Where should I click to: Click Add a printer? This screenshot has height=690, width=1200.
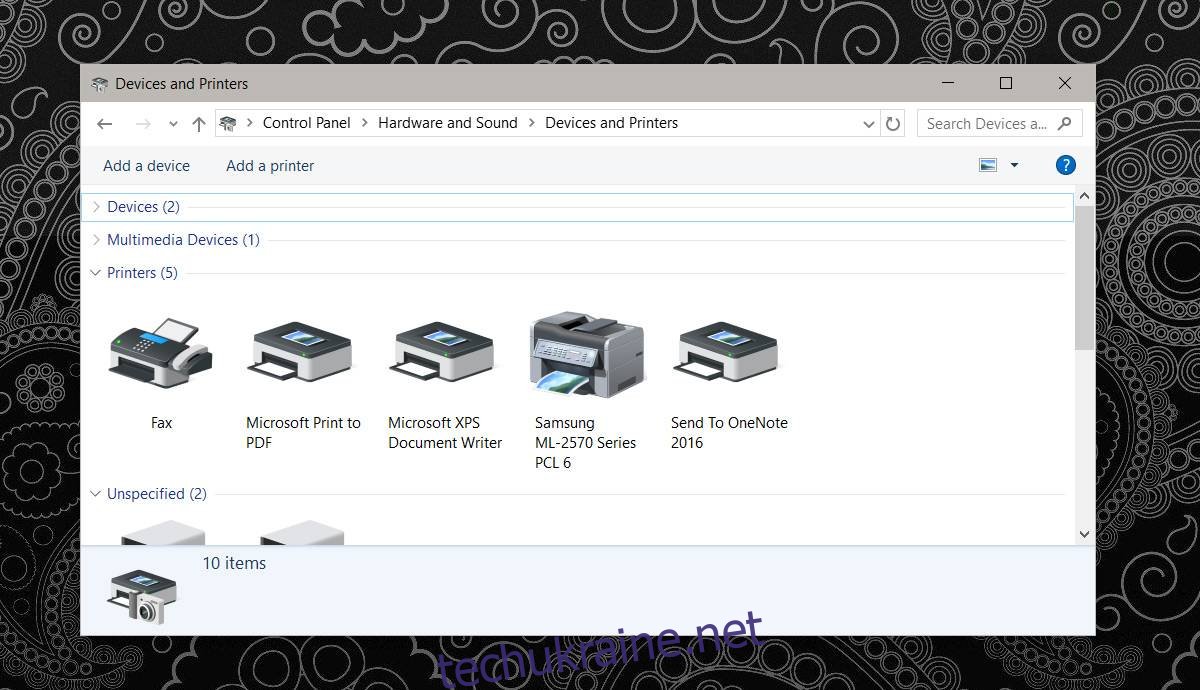[270, 166]
